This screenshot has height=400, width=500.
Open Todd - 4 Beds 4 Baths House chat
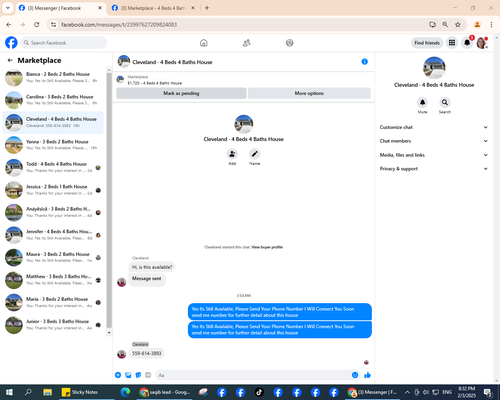(x=53, y=167)
